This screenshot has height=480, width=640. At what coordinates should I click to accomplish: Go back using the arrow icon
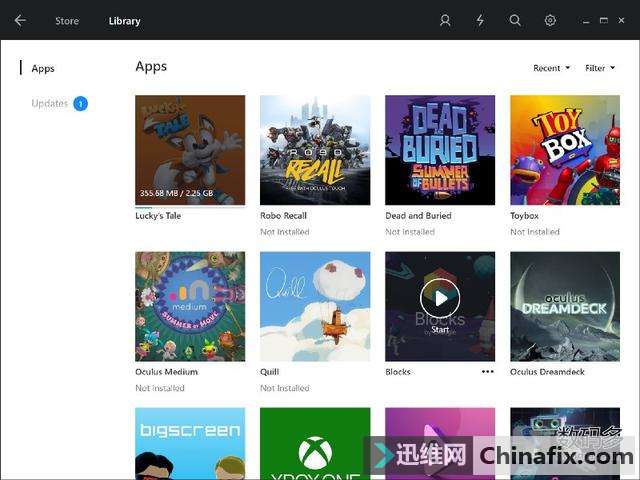pos(20,20)
